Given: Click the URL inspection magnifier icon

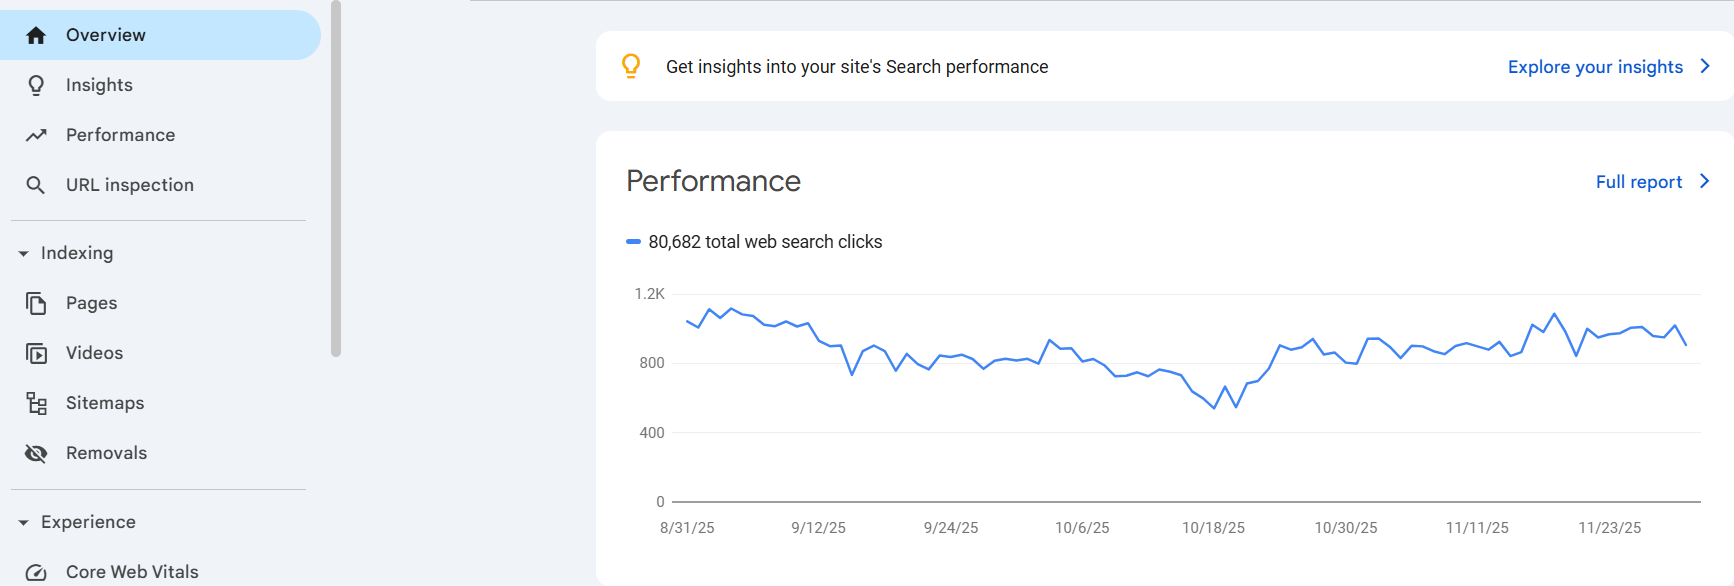Looking at the screenshot, I should click(36, 185).
